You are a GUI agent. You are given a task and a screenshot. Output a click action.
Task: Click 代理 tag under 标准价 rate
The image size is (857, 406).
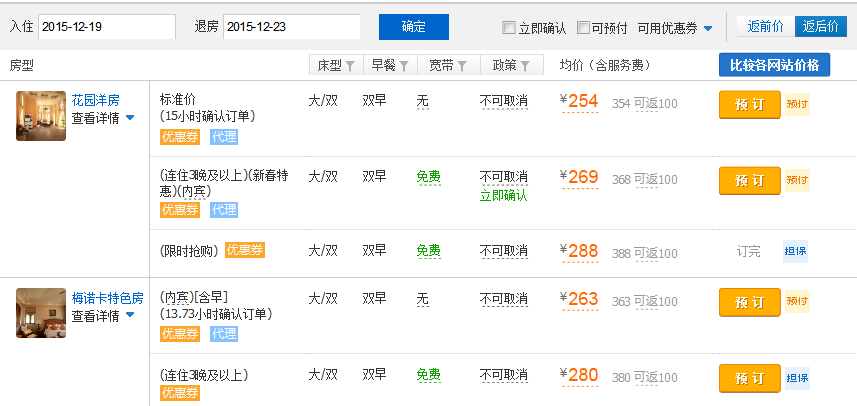coord(224,137)
